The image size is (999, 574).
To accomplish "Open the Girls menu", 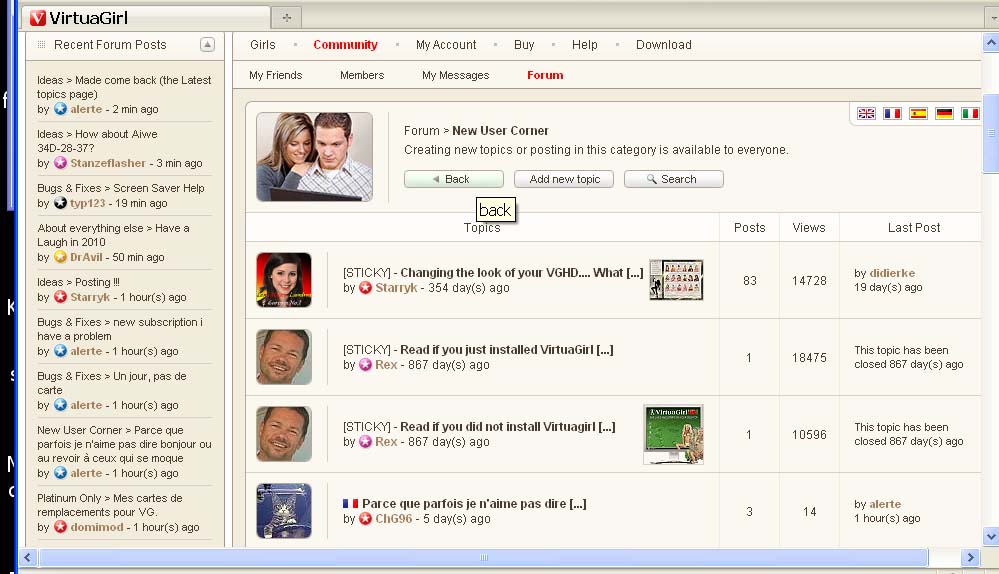I will click(262, 45).
